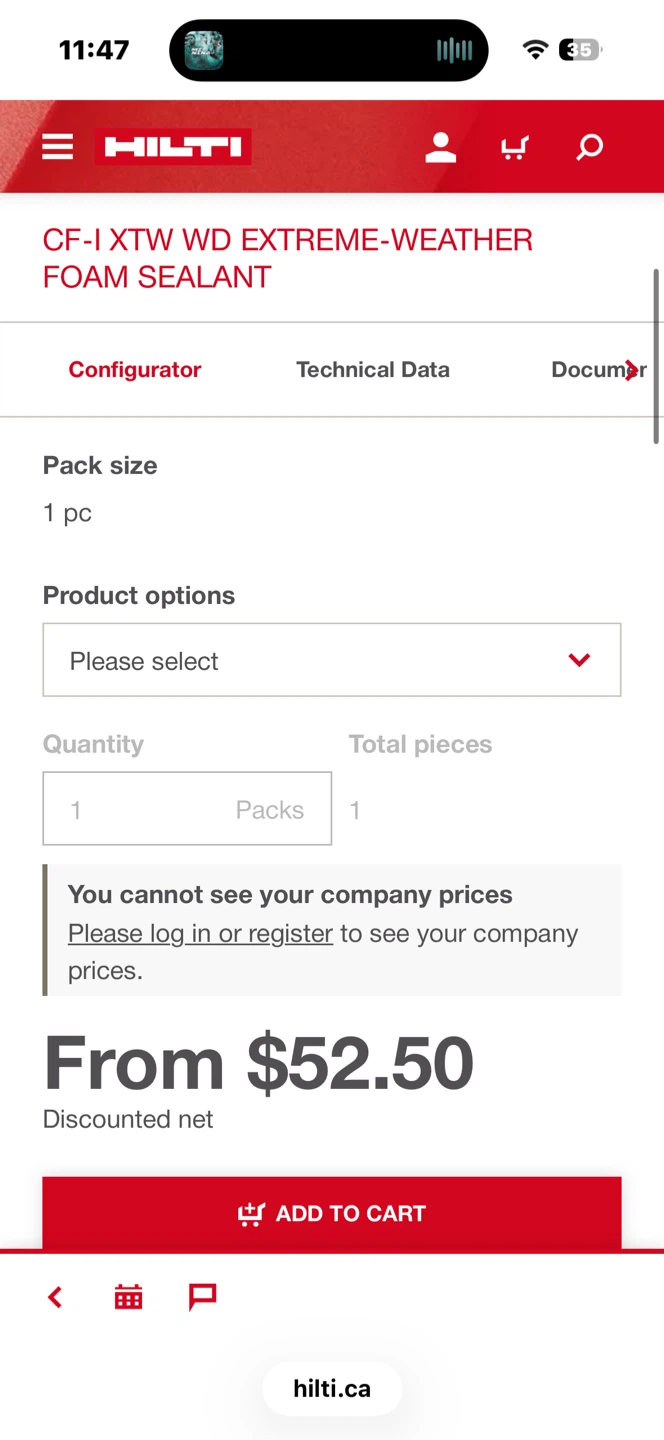Viewport: 664px width, 1440px height.
Task: Go back using the red arrow
Action: click(55, 1297)
